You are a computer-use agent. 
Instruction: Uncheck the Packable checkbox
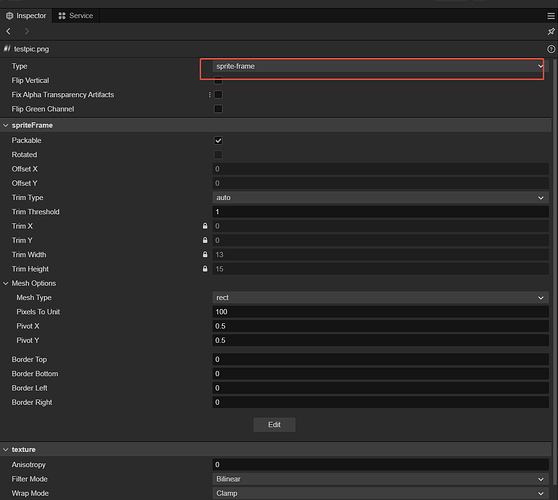point(219,141)
